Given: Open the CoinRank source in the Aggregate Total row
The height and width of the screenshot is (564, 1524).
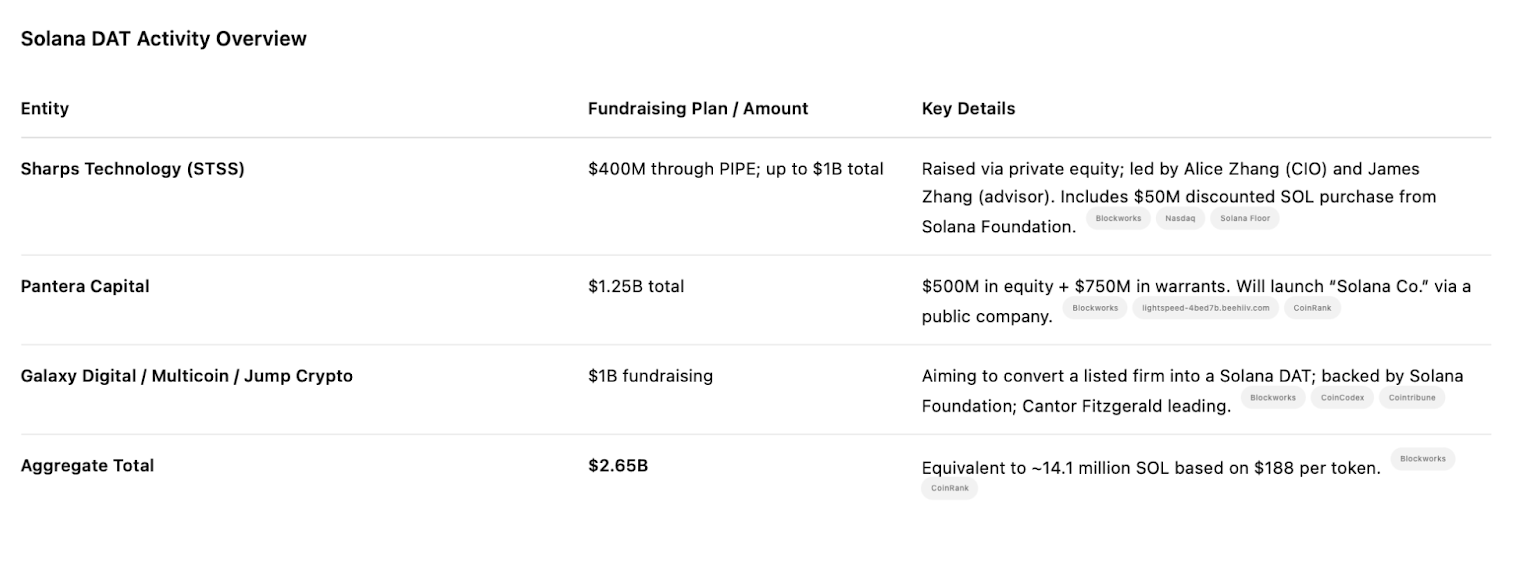Looking at the screenshot, I should [949, 489].
